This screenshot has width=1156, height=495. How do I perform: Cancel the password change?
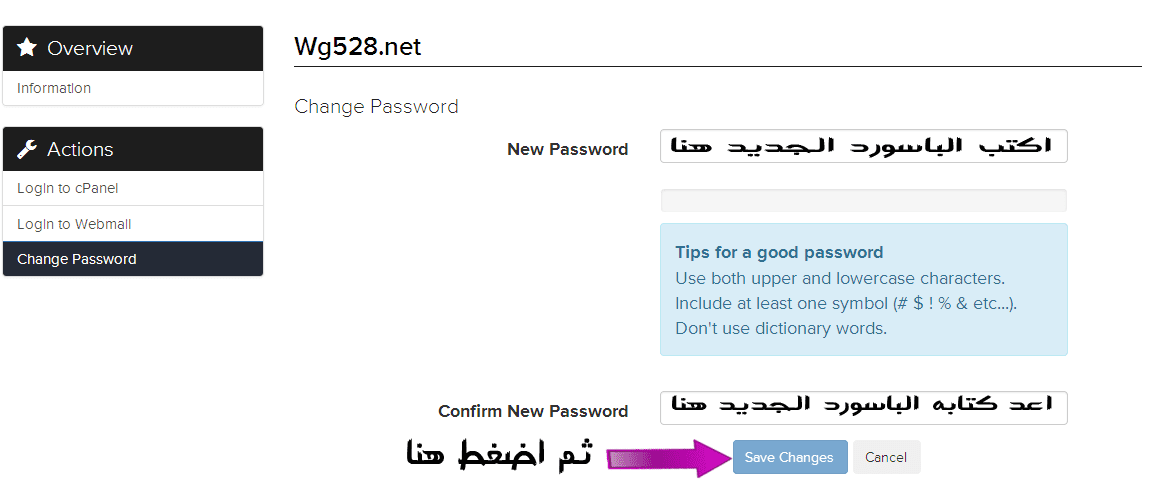pyautogui.click(x=886, y=457)
